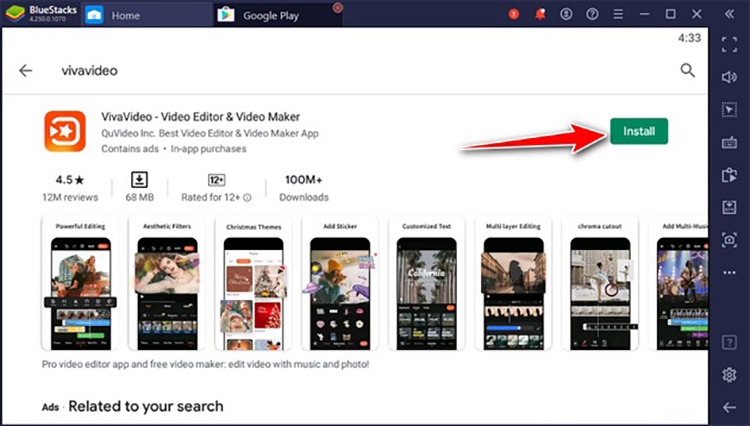Click the sidebar back arrow icon
This screenshot has height=426, width=750.
729,407
